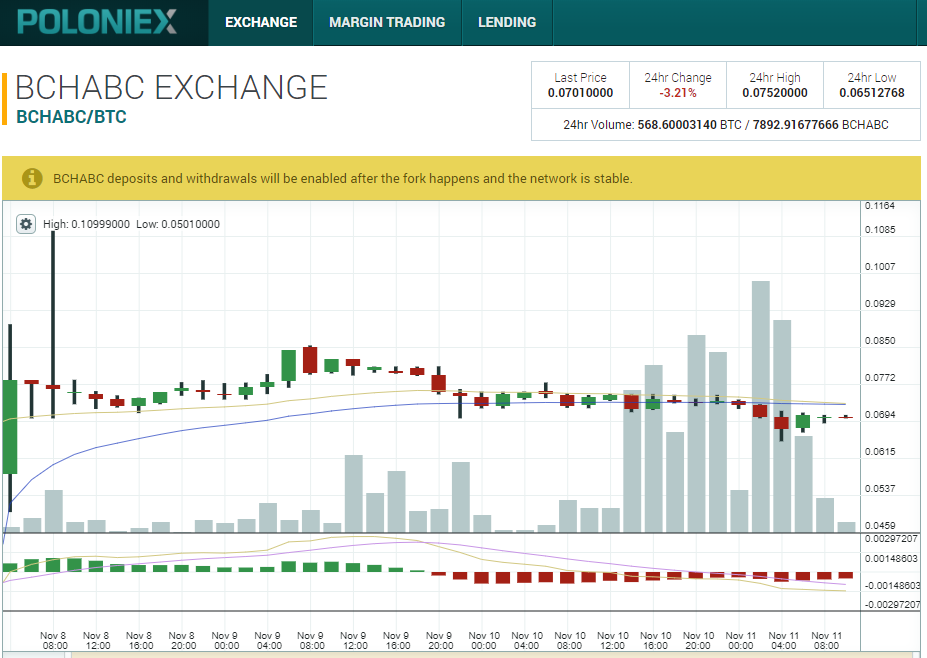Screen dimensions: 927x658
Task: Click the 24hr Low value box
Action: [871, 86]
